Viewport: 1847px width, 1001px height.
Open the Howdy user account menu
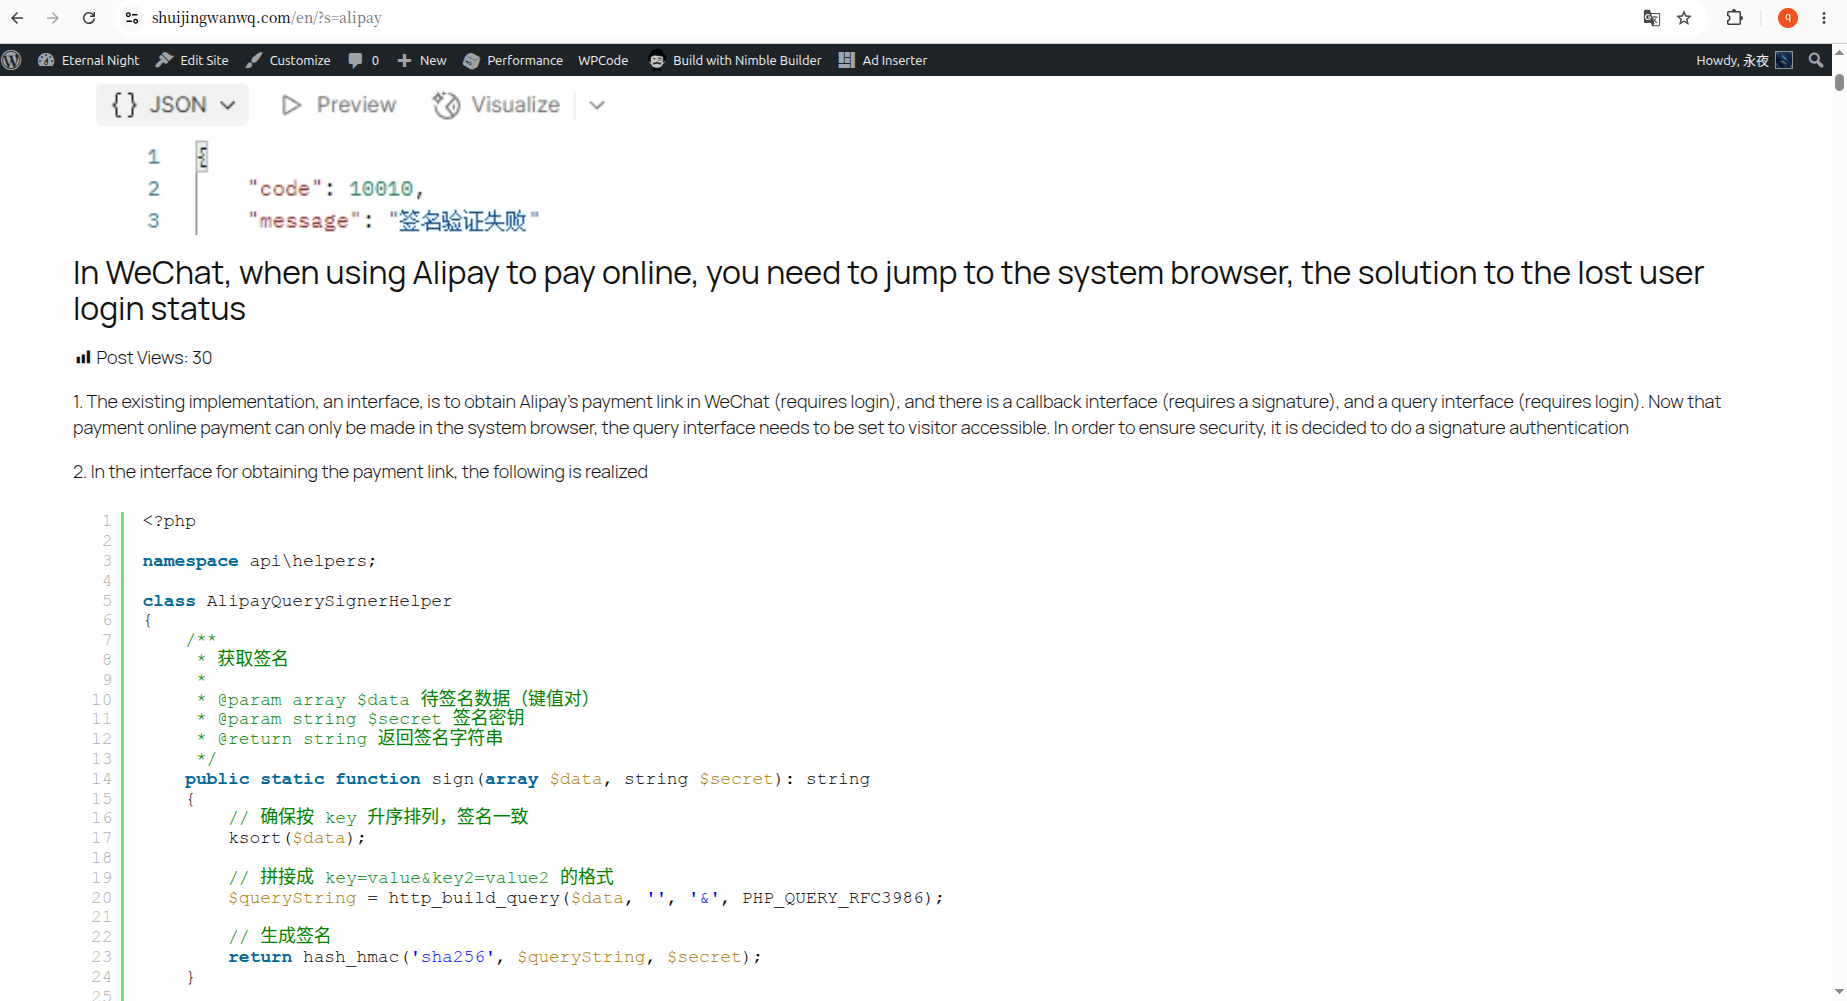click(1744, 60)
